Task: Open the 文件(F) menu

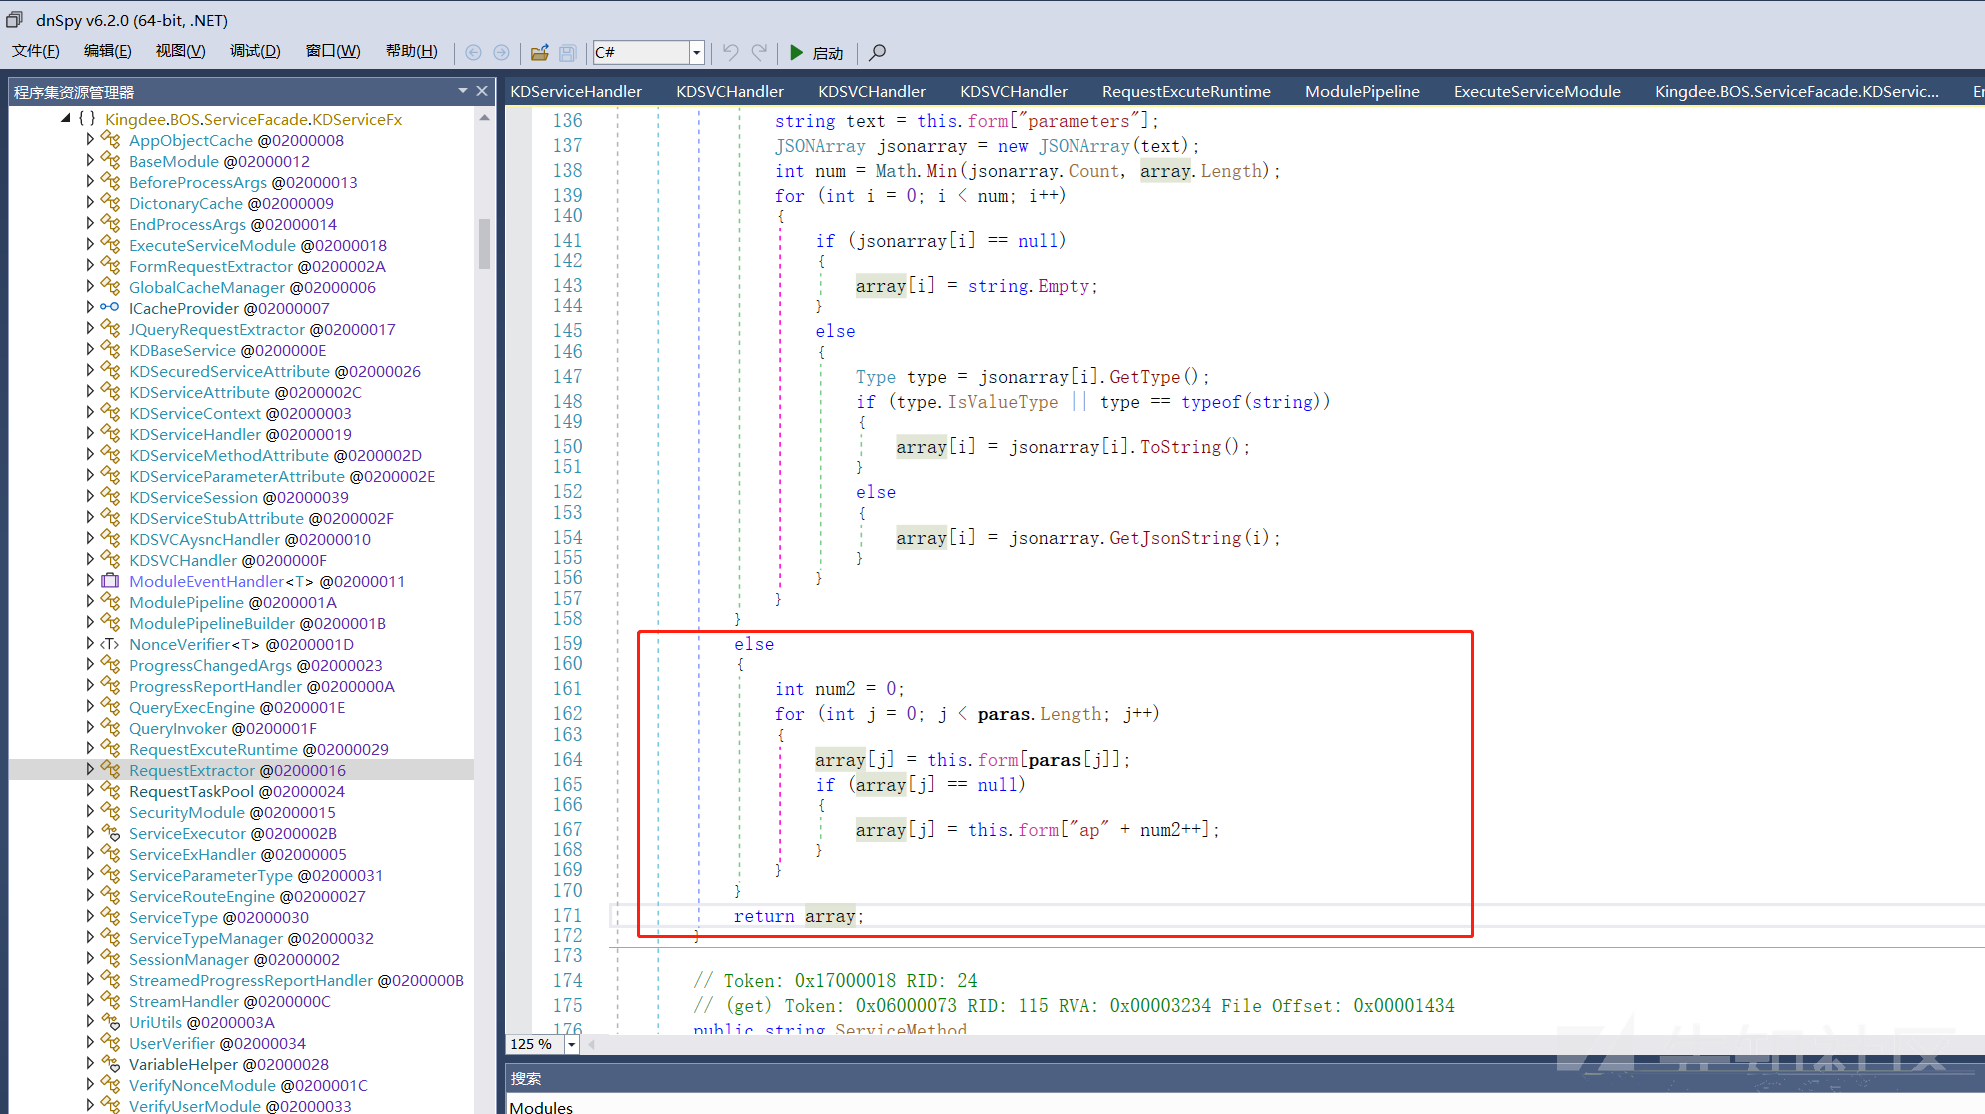Action: (36, 51)
